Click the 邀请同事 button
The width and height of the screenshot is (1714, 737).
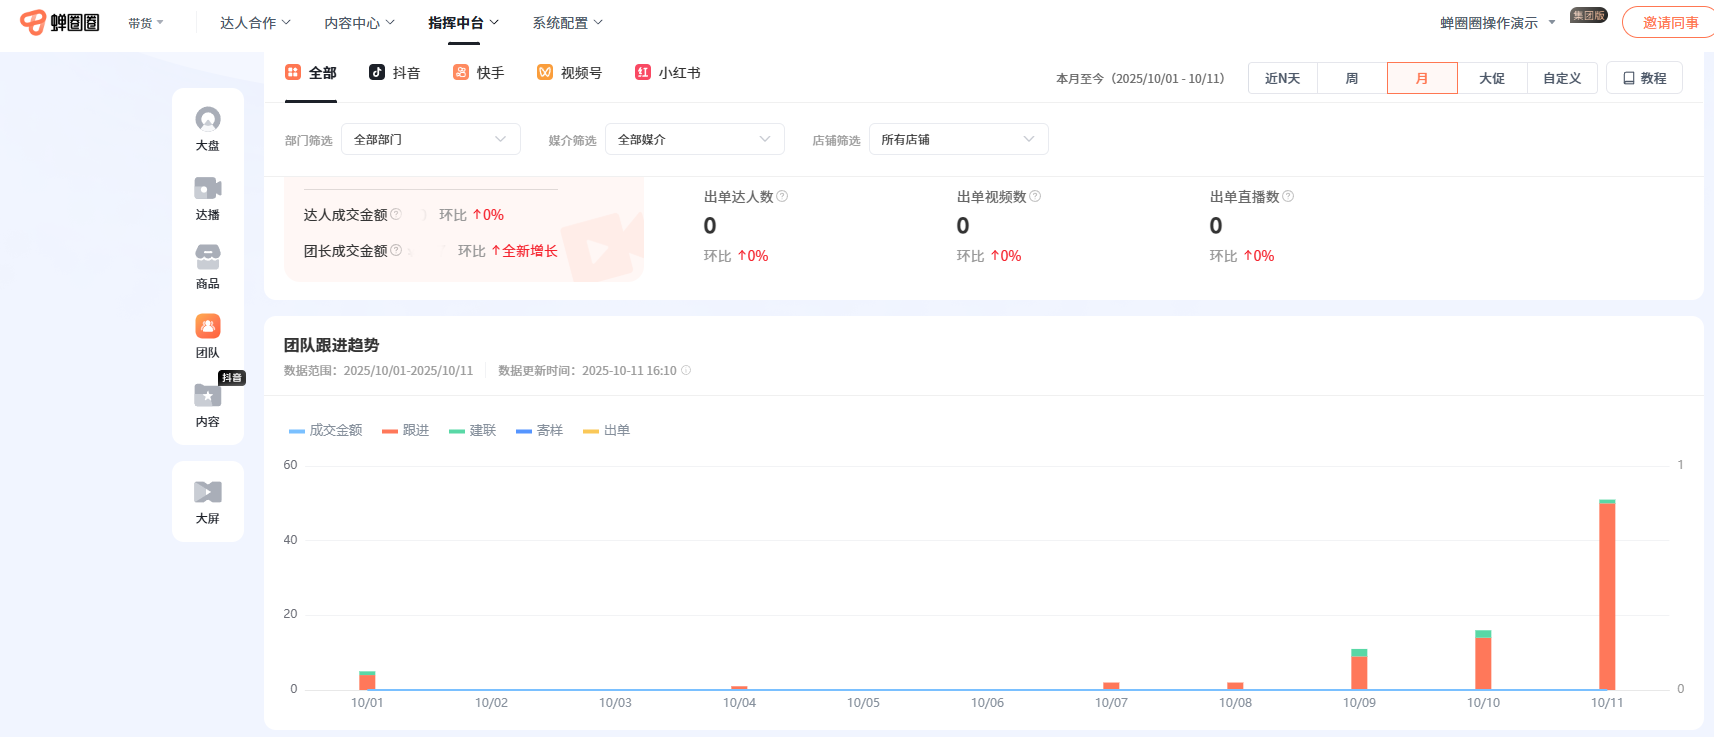1669,23
